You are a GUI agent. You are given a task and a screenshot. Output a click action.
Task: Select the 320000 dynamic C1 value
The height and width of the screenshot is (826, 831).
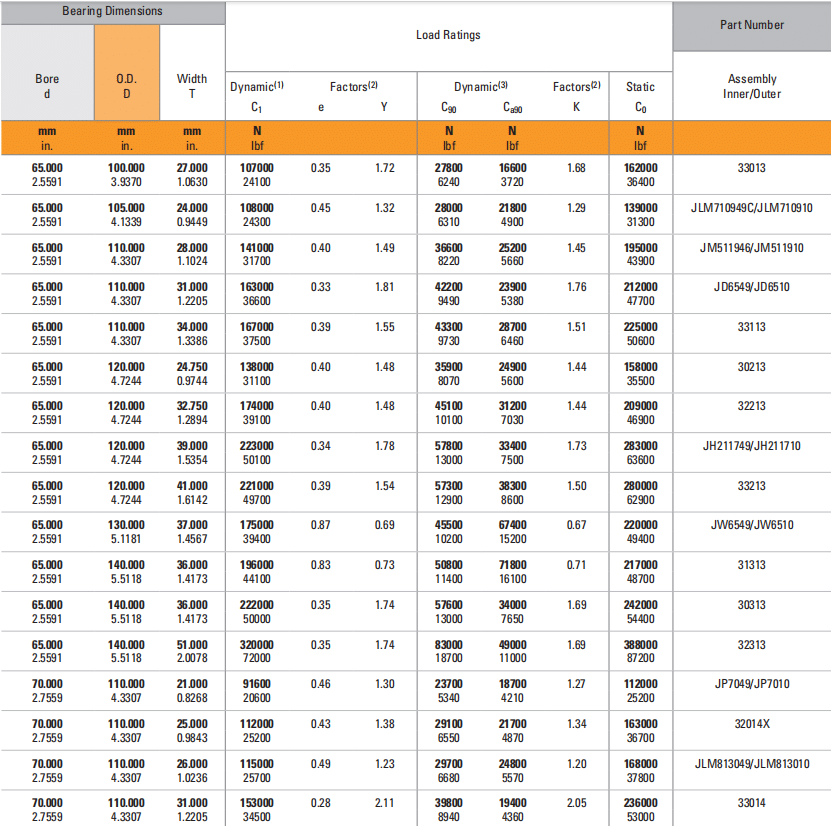click(257, 645)
